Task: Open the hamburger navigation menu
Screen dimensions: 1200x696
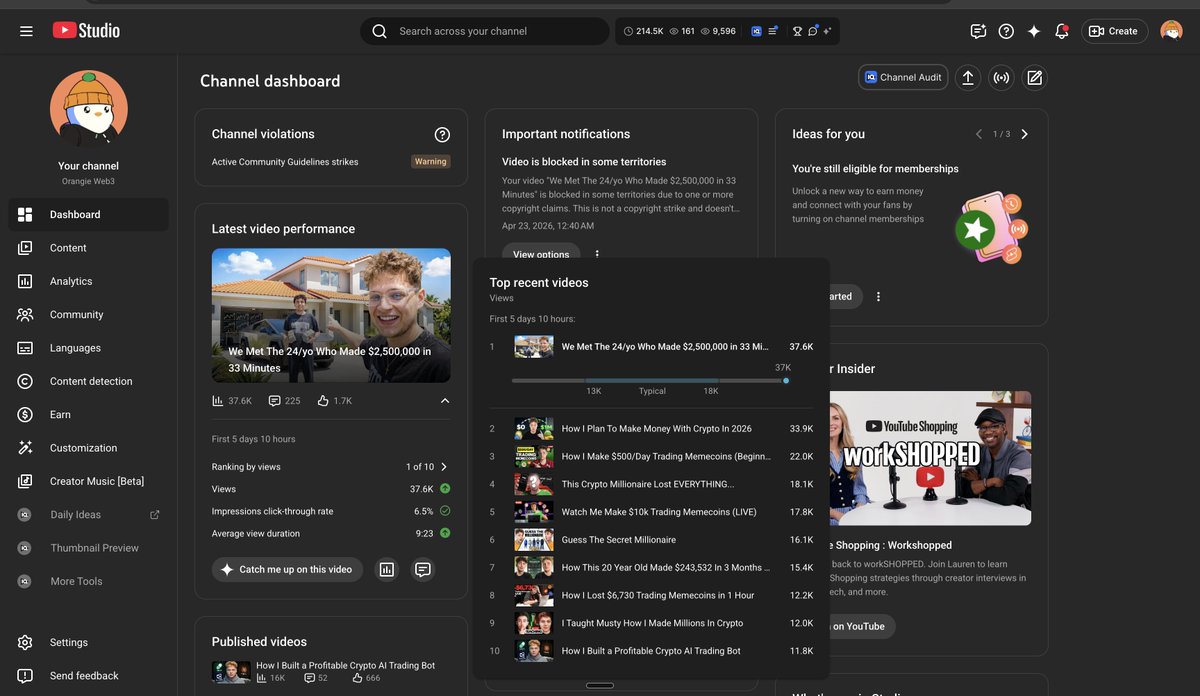Action: click(26, 31)
